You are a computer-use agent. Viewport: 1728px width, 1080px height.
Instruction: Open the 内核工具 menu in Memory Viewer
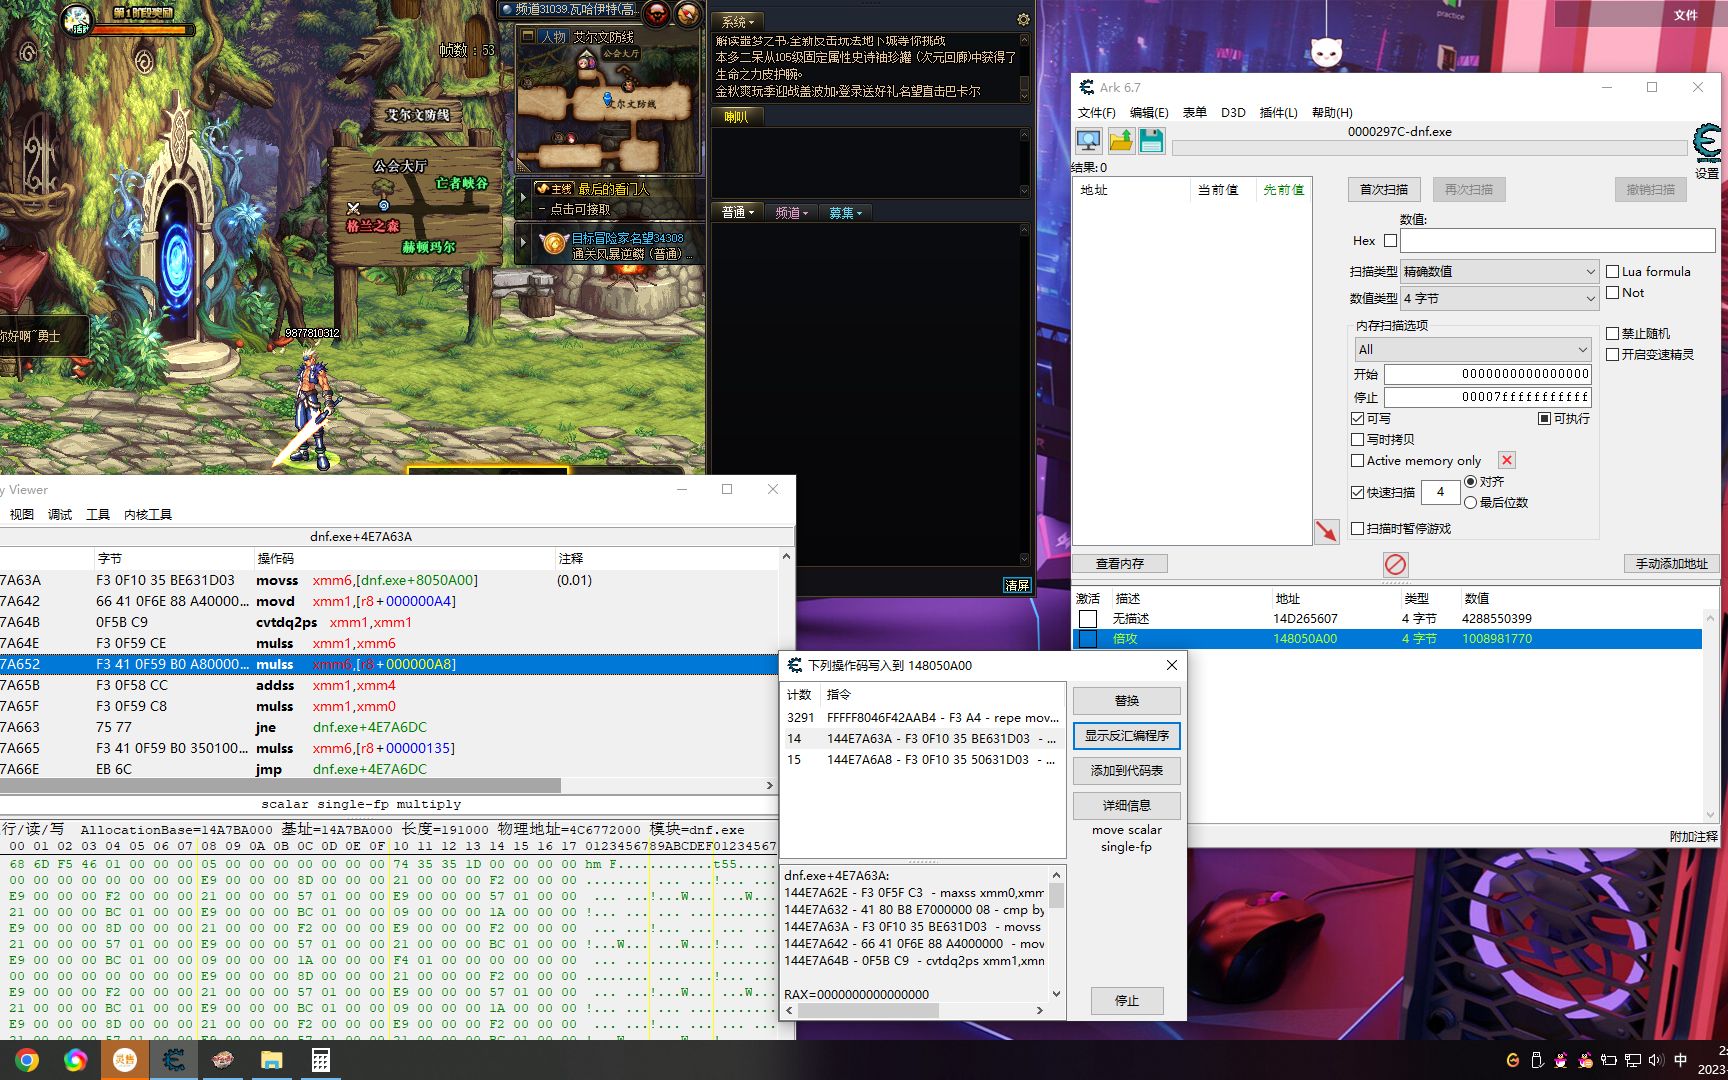pyautogui.click(x=148, y=514)
